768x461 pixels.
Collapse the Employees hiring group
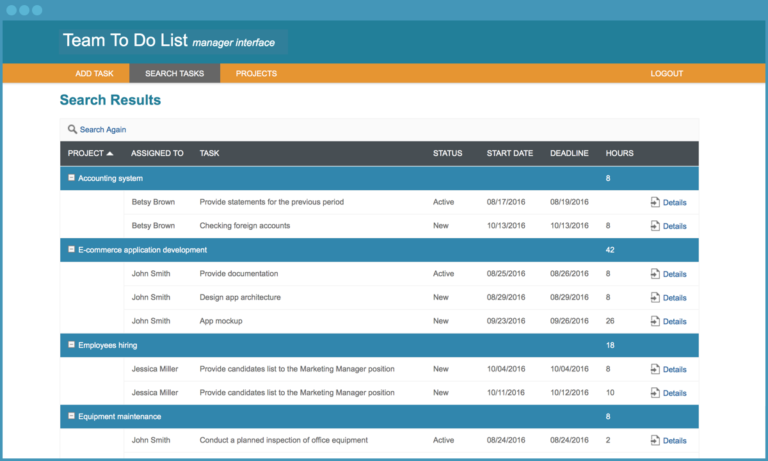[71, 344]
